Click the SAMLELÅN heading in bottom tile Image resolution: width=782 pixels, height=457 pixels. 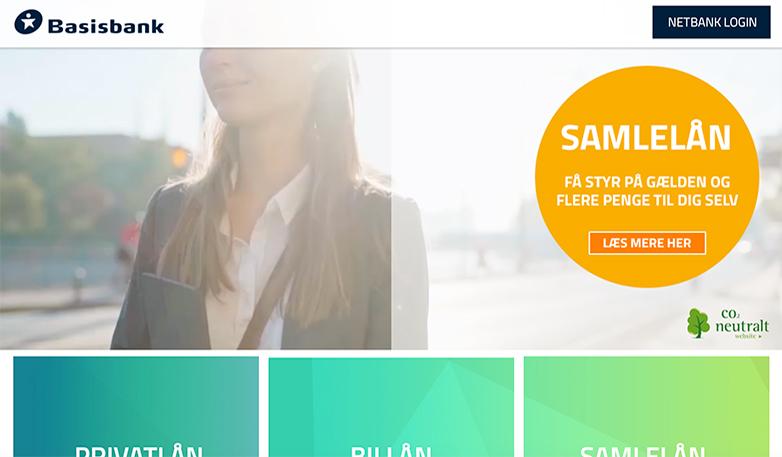pos(642,451)
